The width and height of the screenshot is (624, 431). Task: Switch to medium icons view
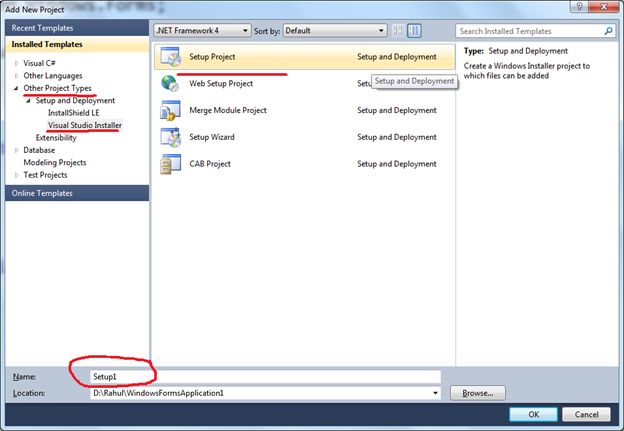point(414,31)
